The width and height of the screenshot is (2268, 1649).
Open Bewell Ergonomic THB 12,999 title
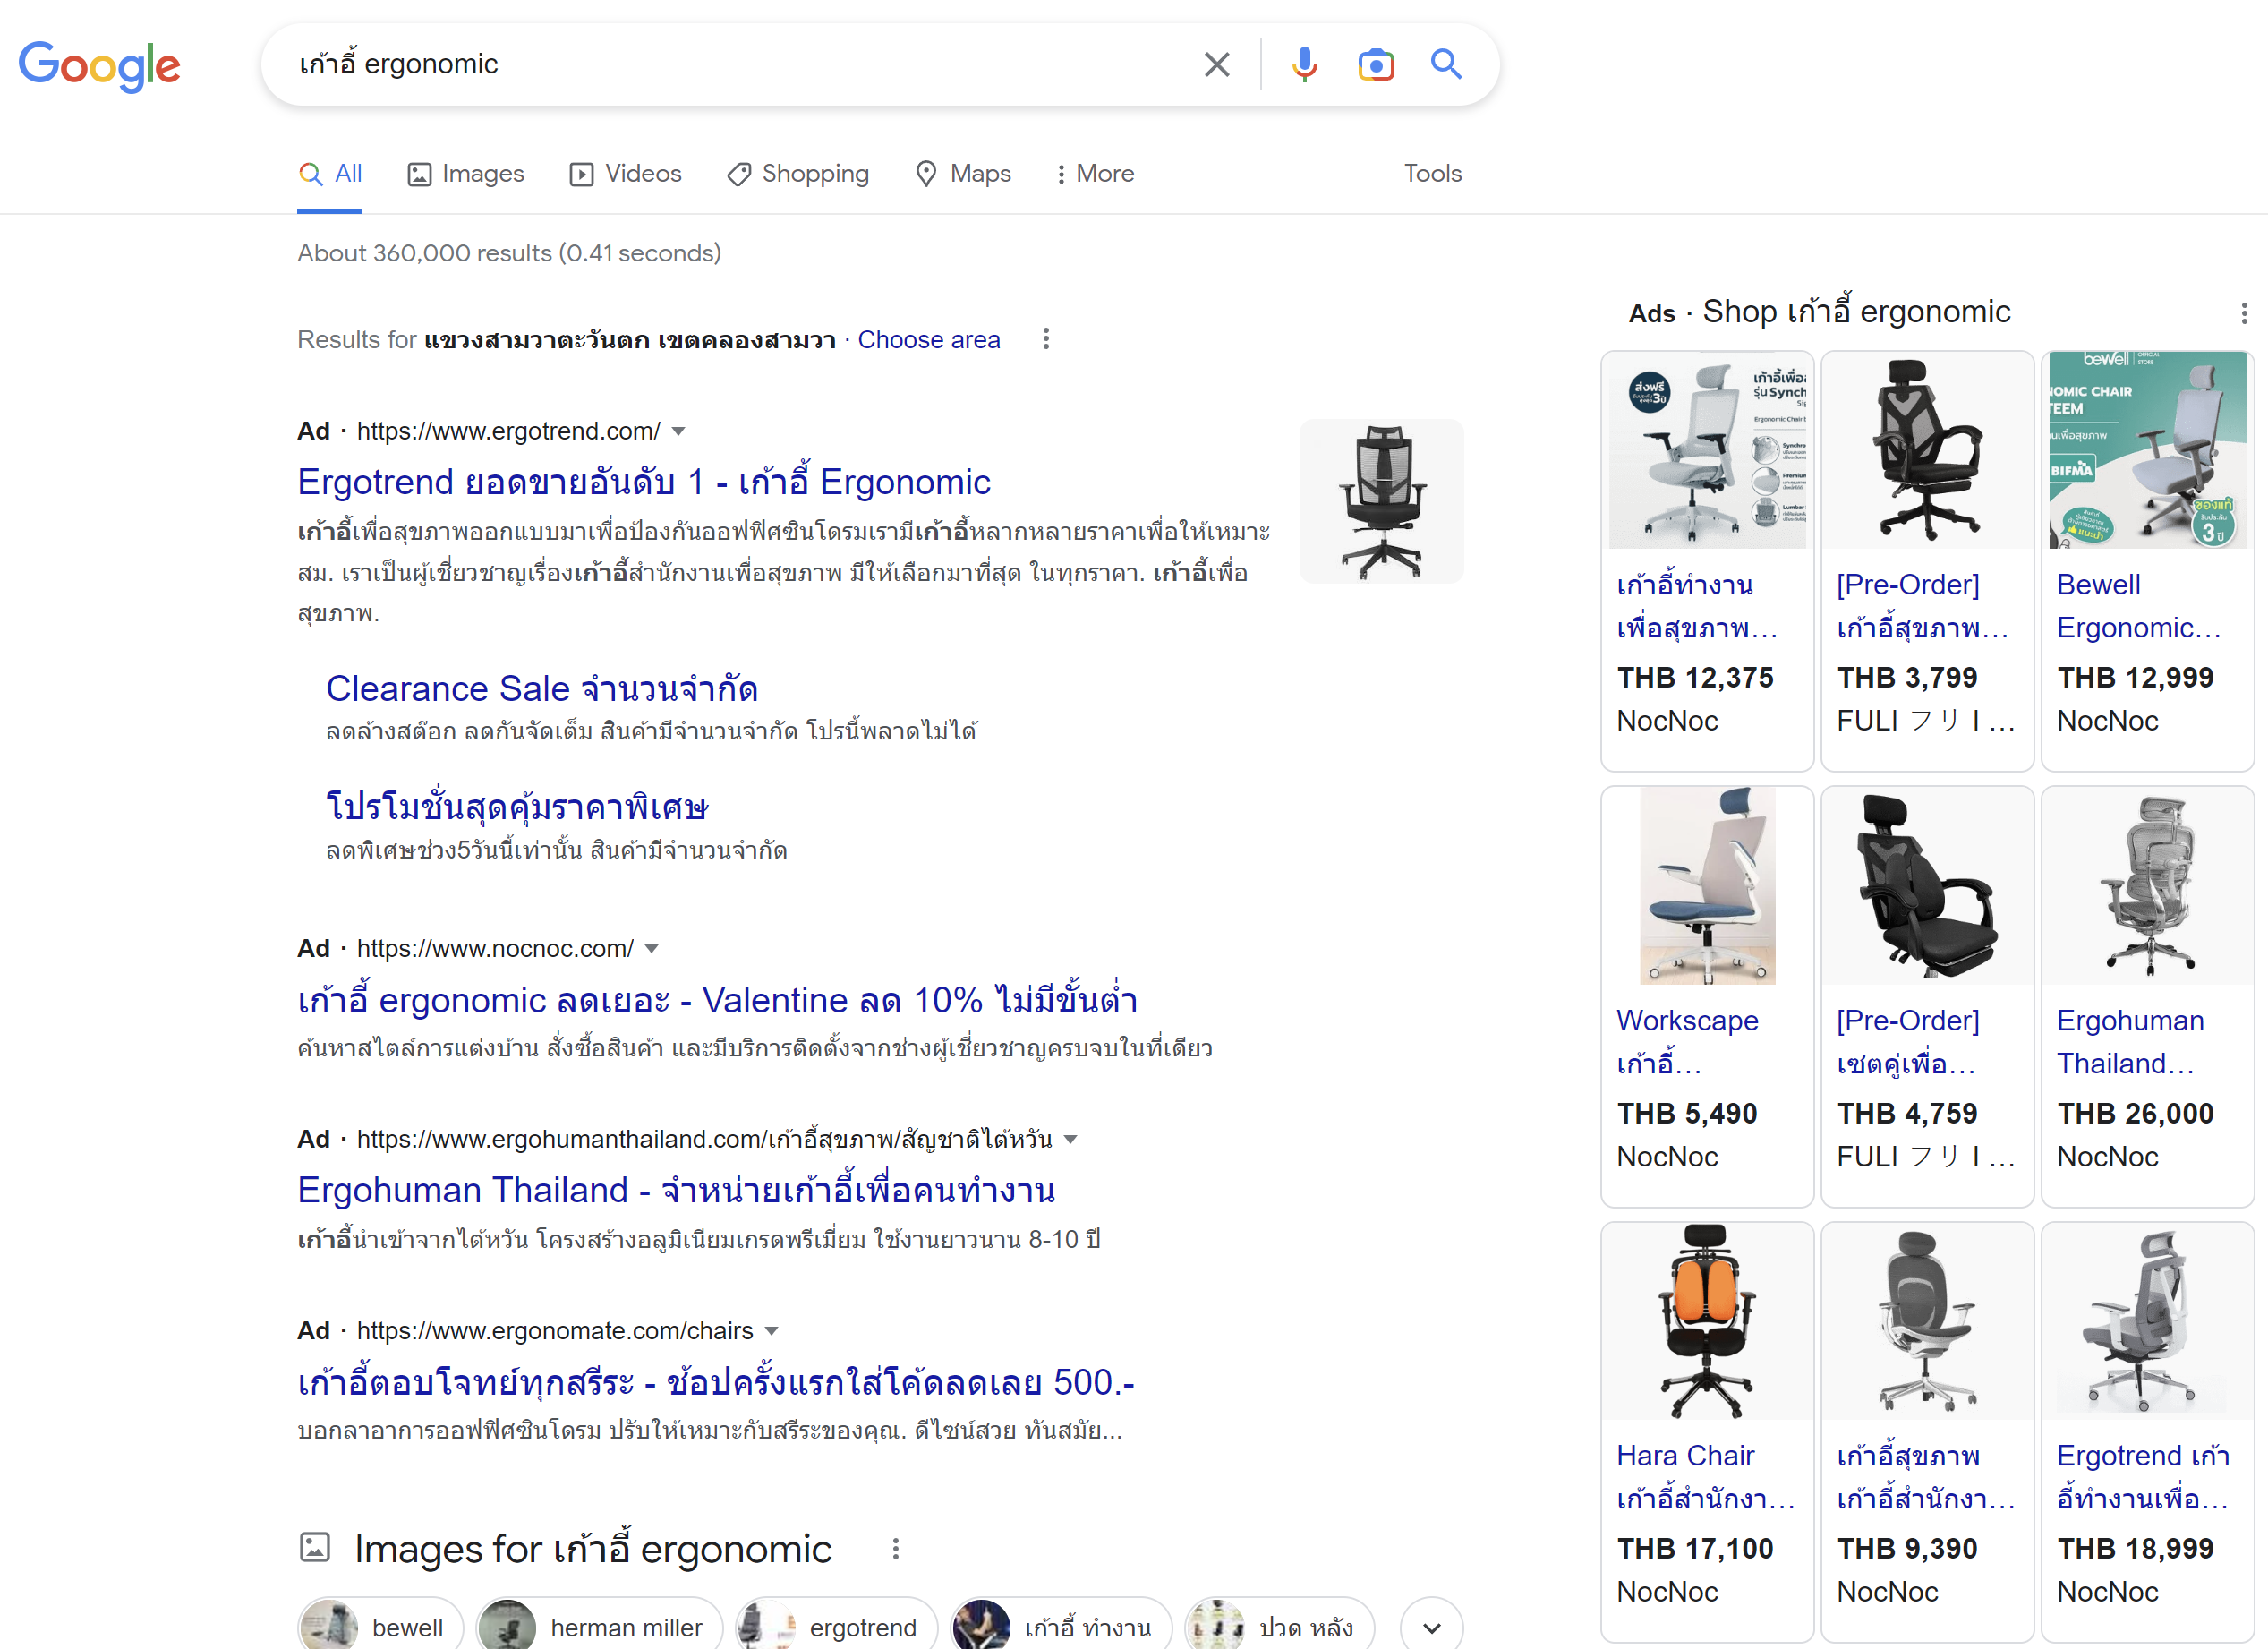coord(2138,606)
